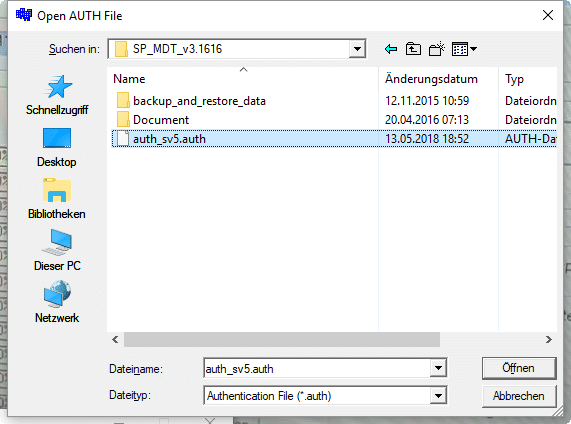Select Schnellzugriff in the places bar

pos(57,95)
